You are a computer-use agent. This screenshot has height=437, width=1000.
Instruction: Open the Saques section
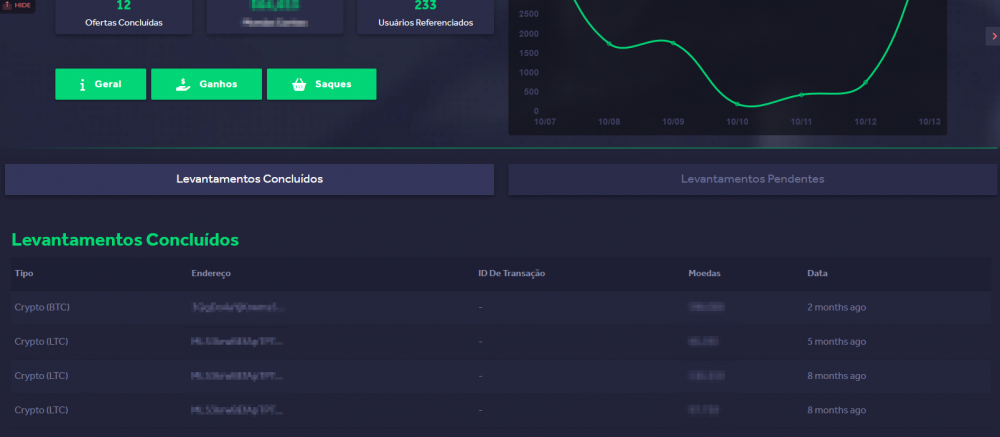click(322, 85)
